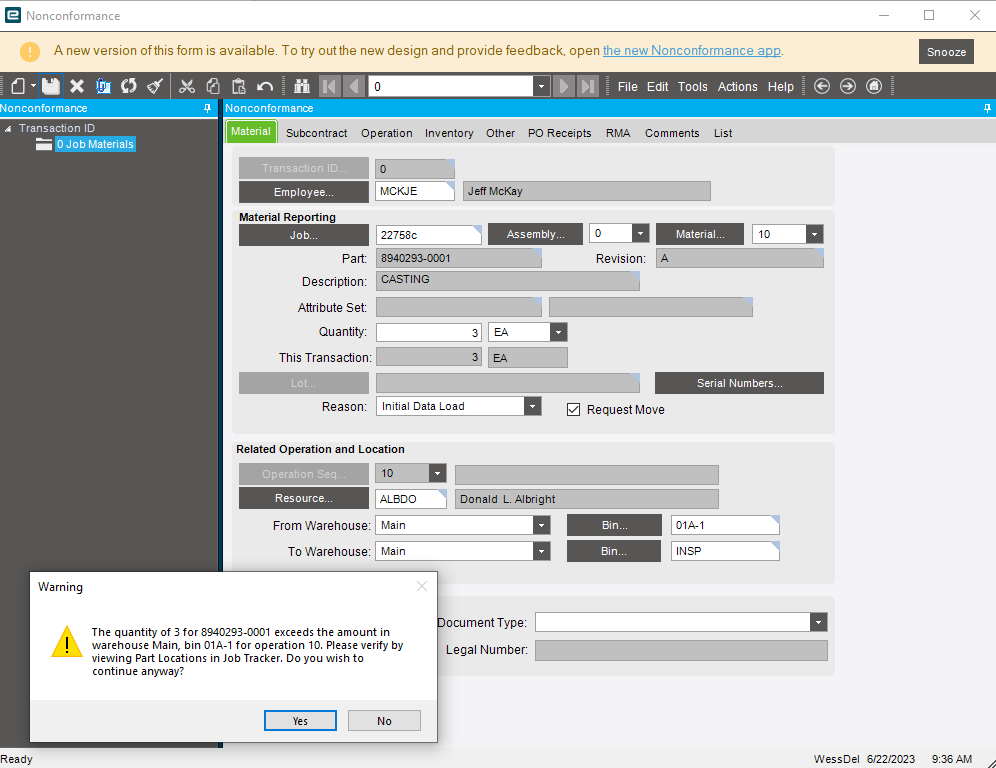The image size is (996, 768).
Task: Click the From Warehouse Bin... button
Action: point(614,525)
